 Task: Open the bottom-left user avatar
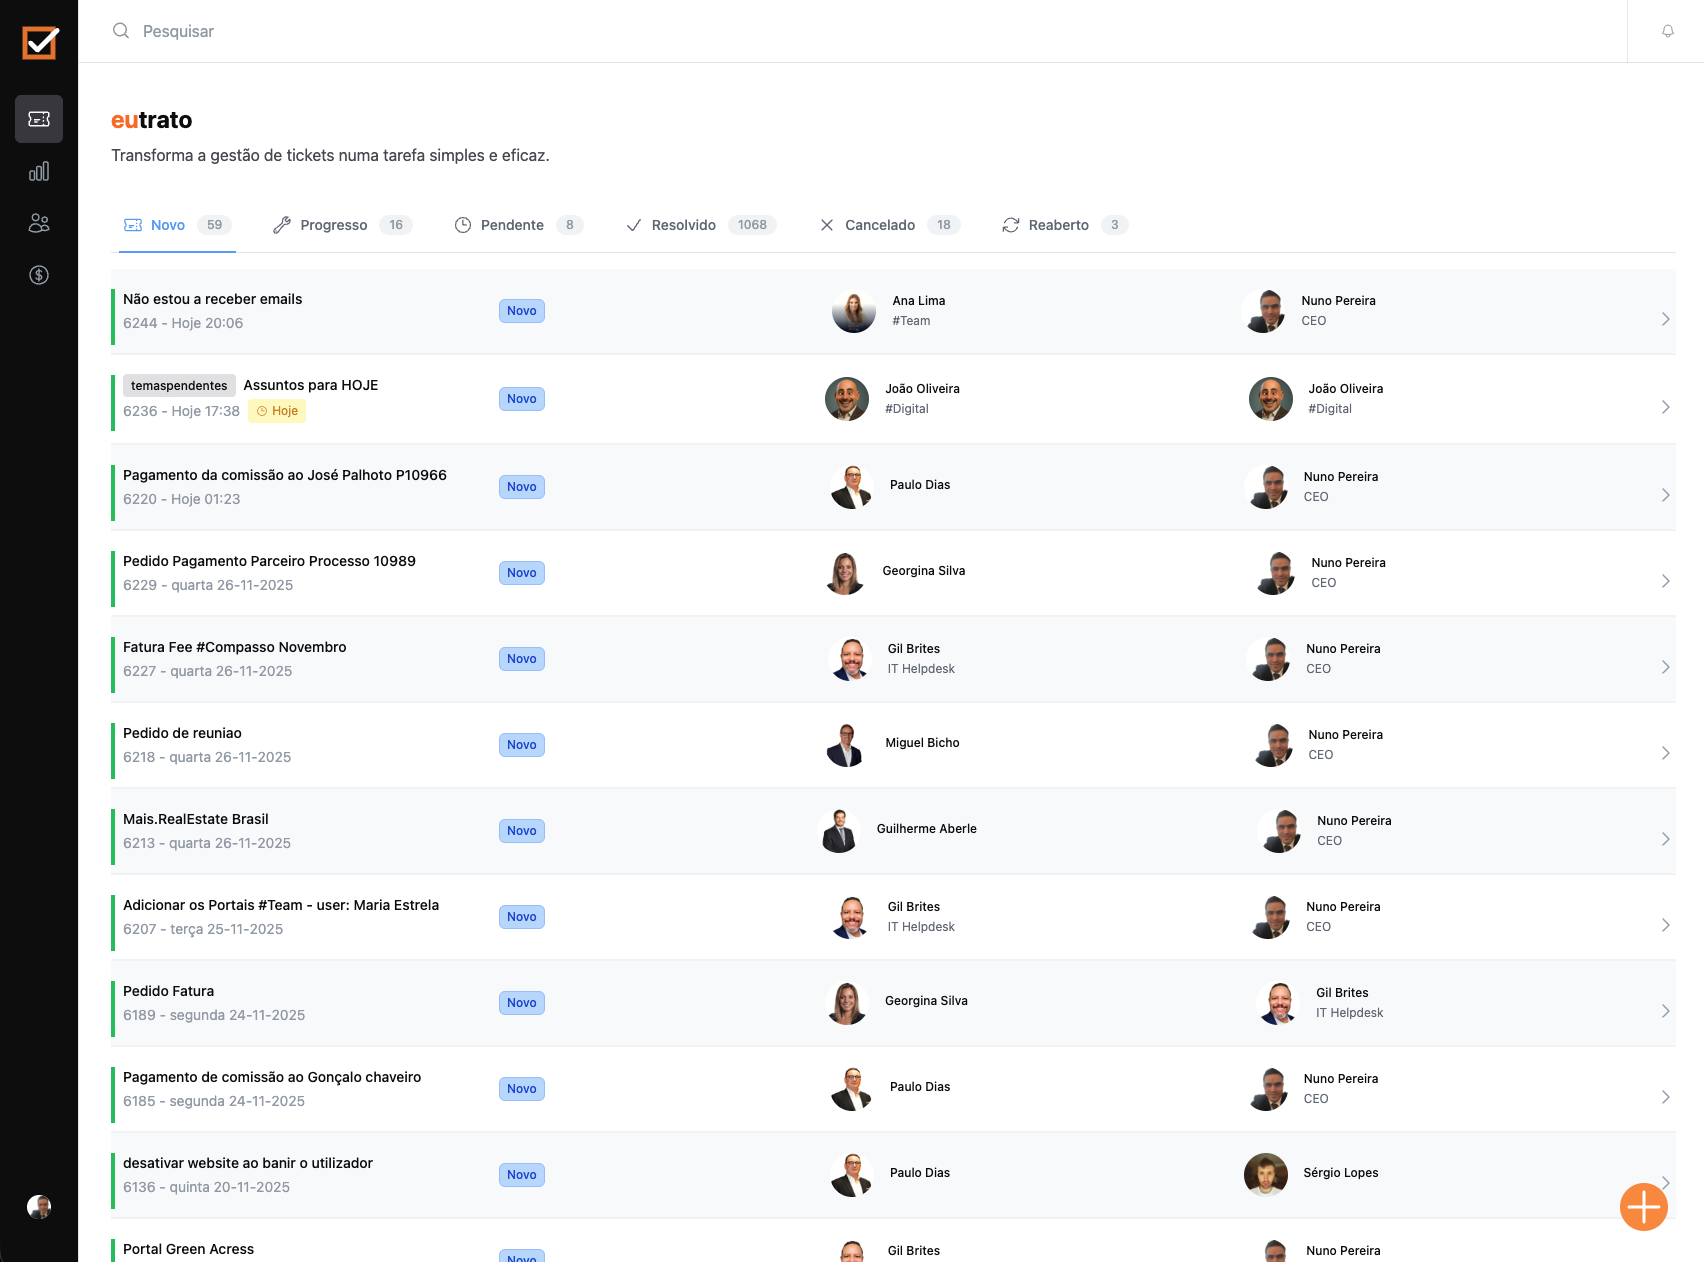[x=38, y=1207]
